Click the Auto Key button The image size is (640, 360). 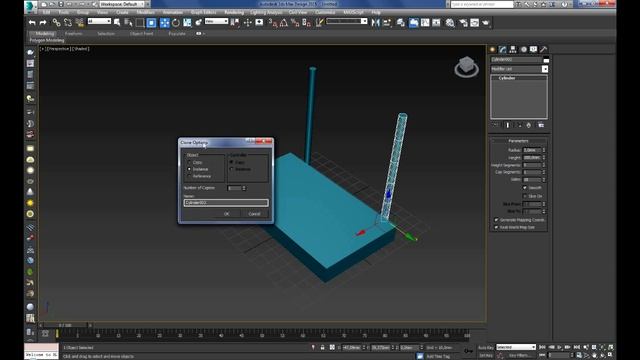pos(486,347)
